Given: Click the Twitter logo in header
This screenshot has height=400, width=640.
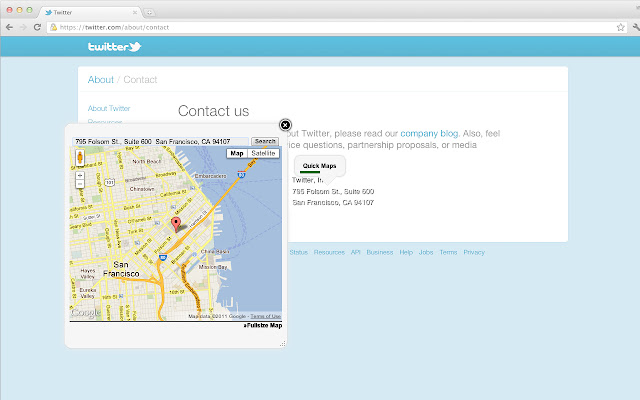Looking at the screenshot, I should [115, 47].
